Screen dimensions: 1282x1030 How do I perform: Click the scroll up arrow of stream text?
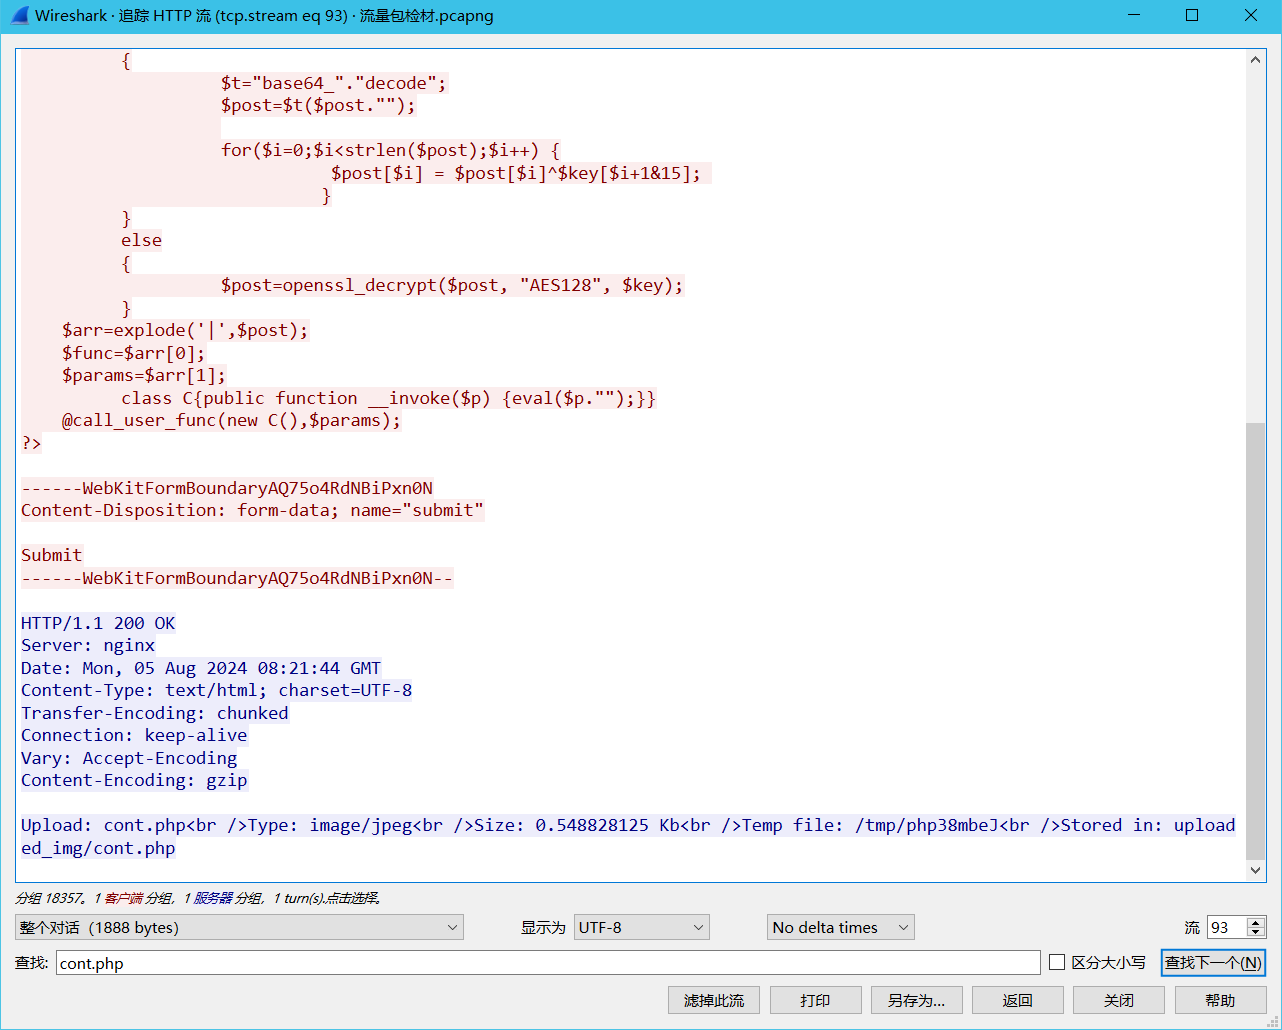coord(1256,60)
